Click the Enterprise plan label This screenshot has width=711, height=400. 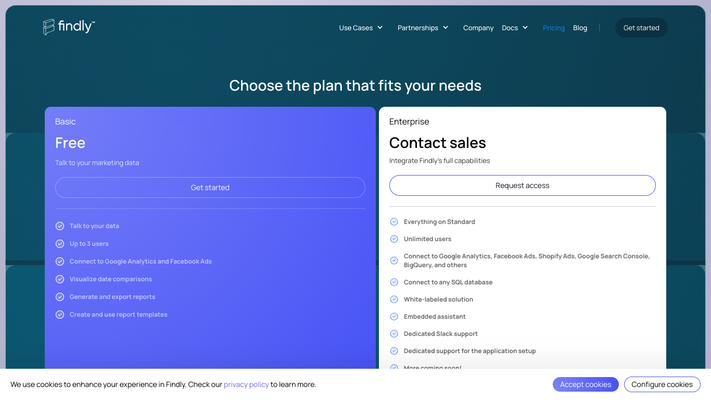409,122
